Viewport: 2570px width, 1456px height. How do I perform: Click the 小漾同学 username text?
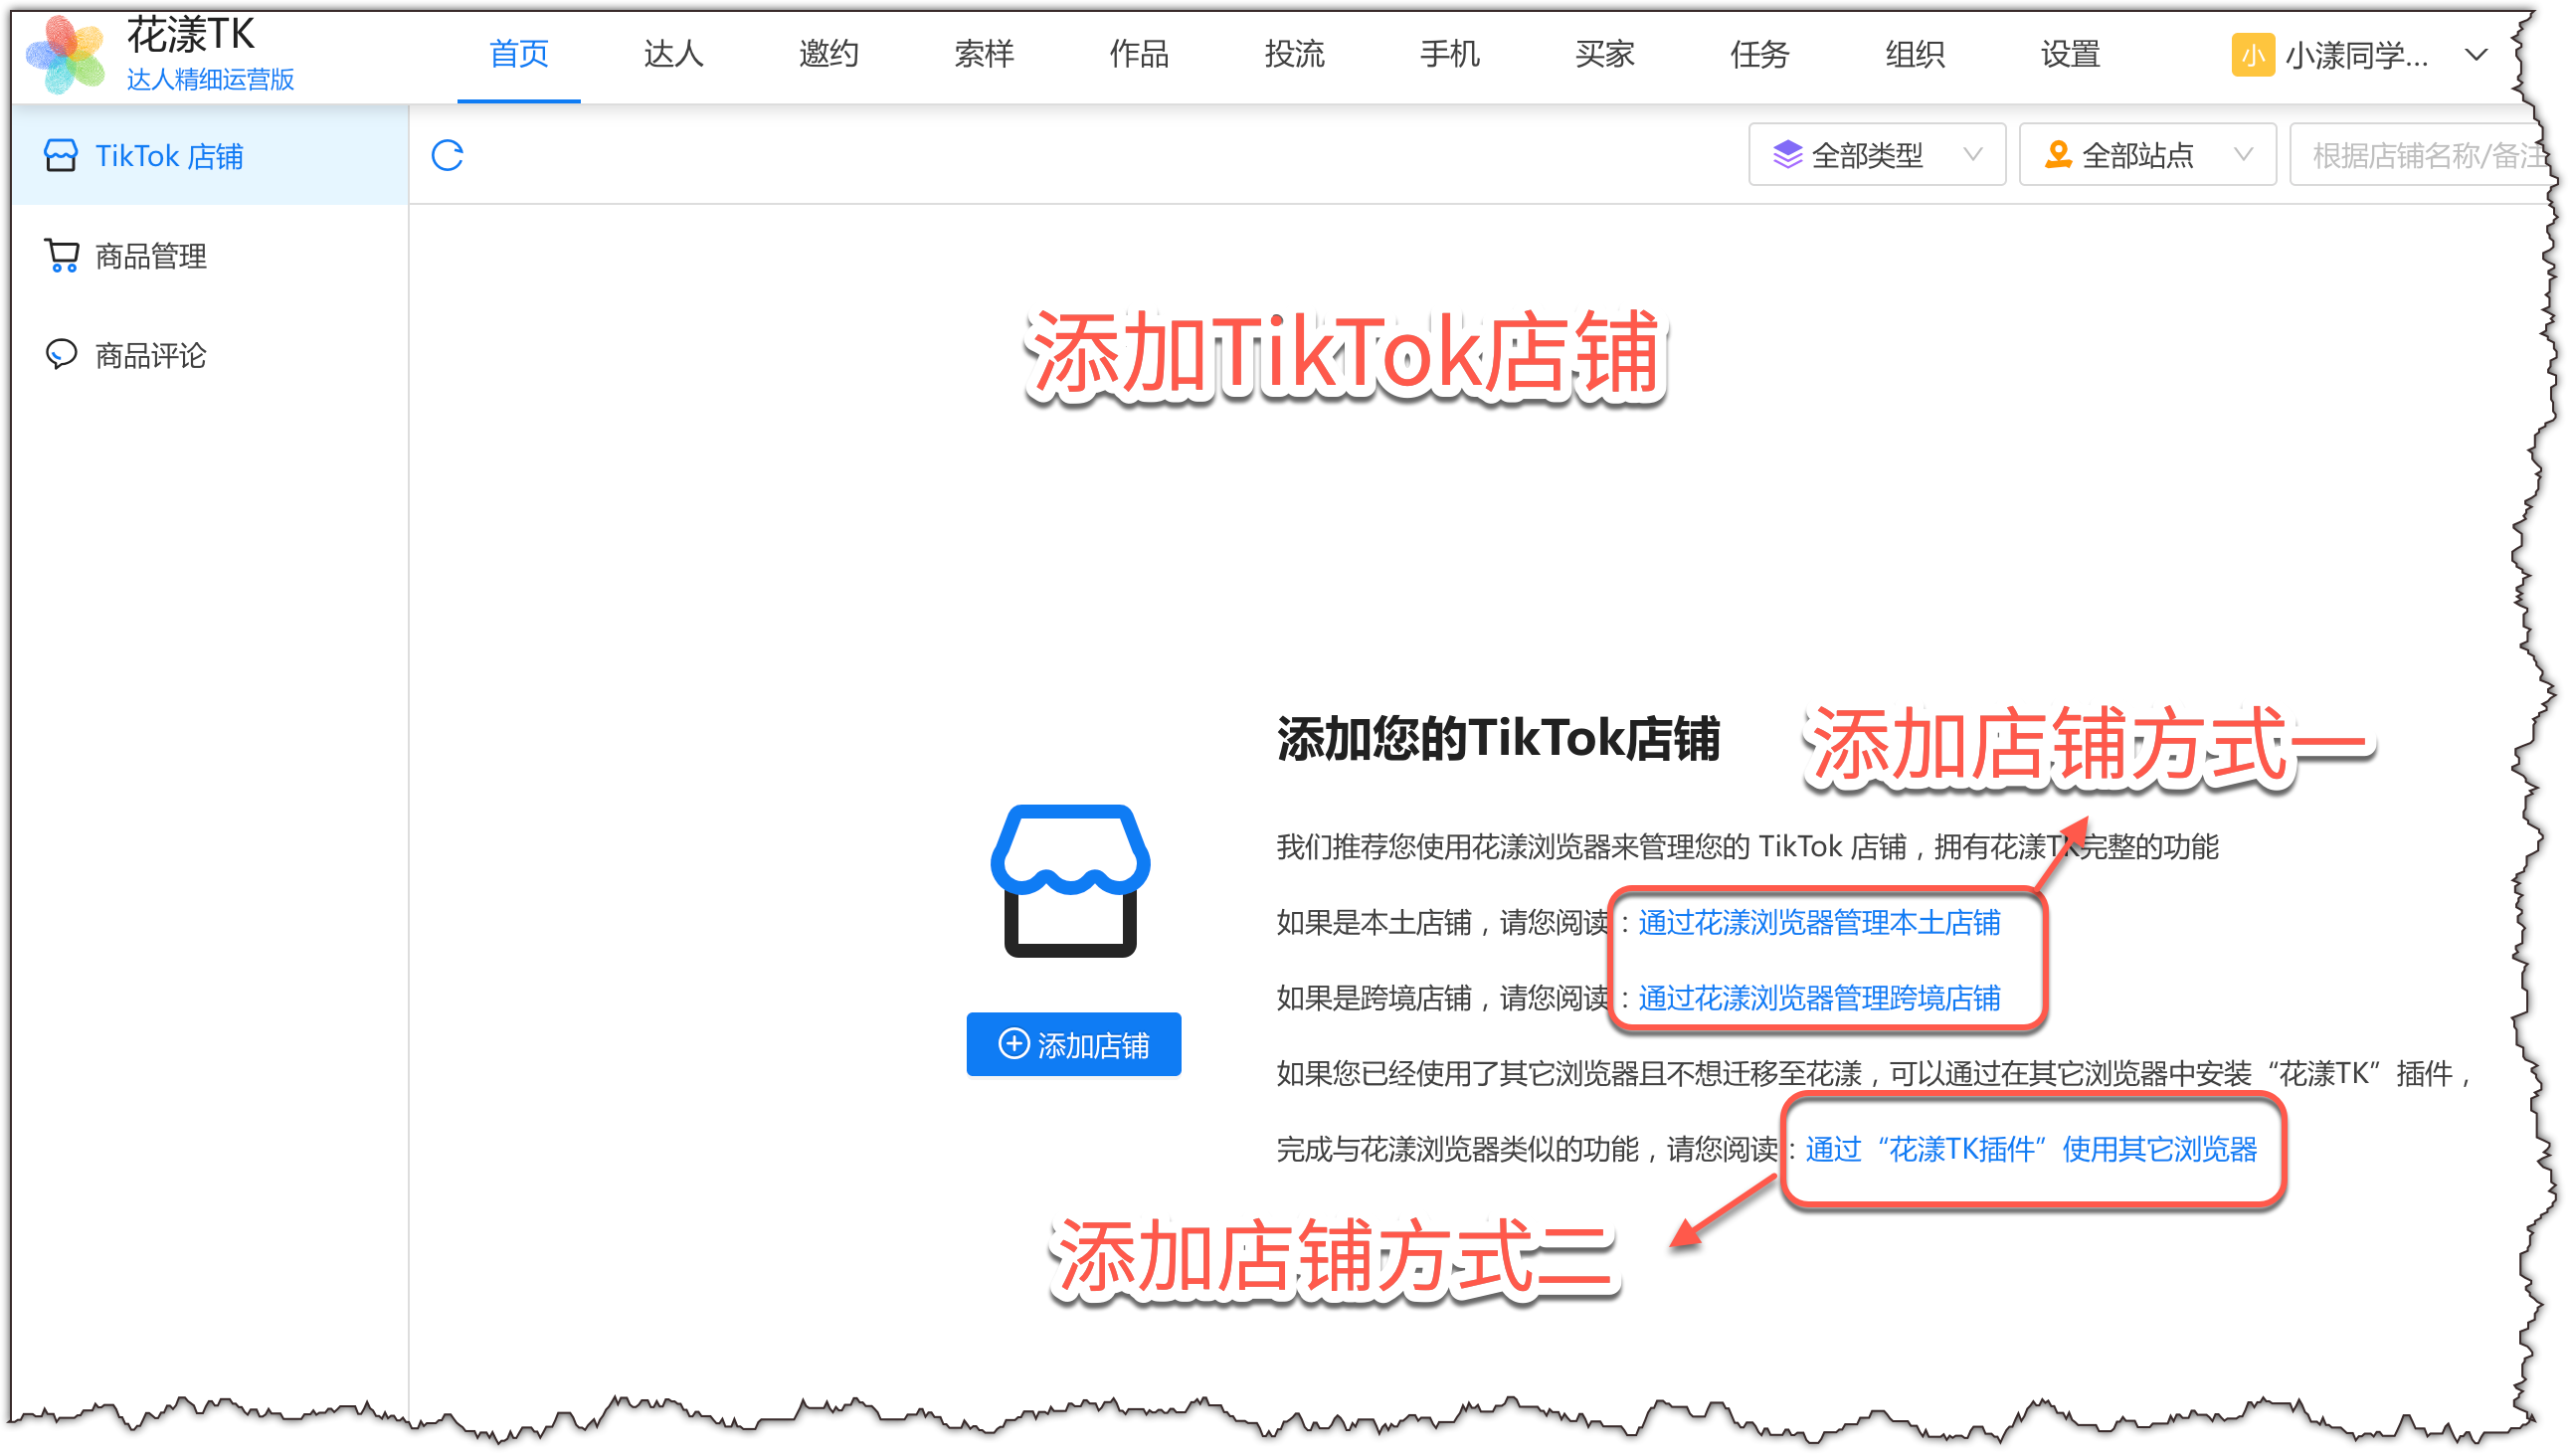click(x=2356, y=55)
